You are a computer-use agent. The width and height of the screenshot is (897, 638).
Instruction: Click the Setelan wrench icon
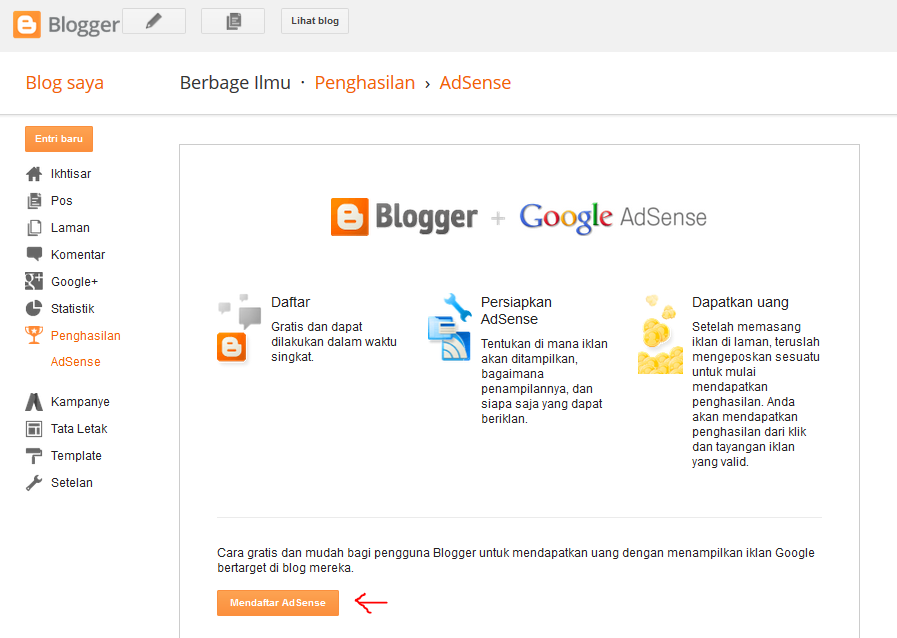(34, 483)
